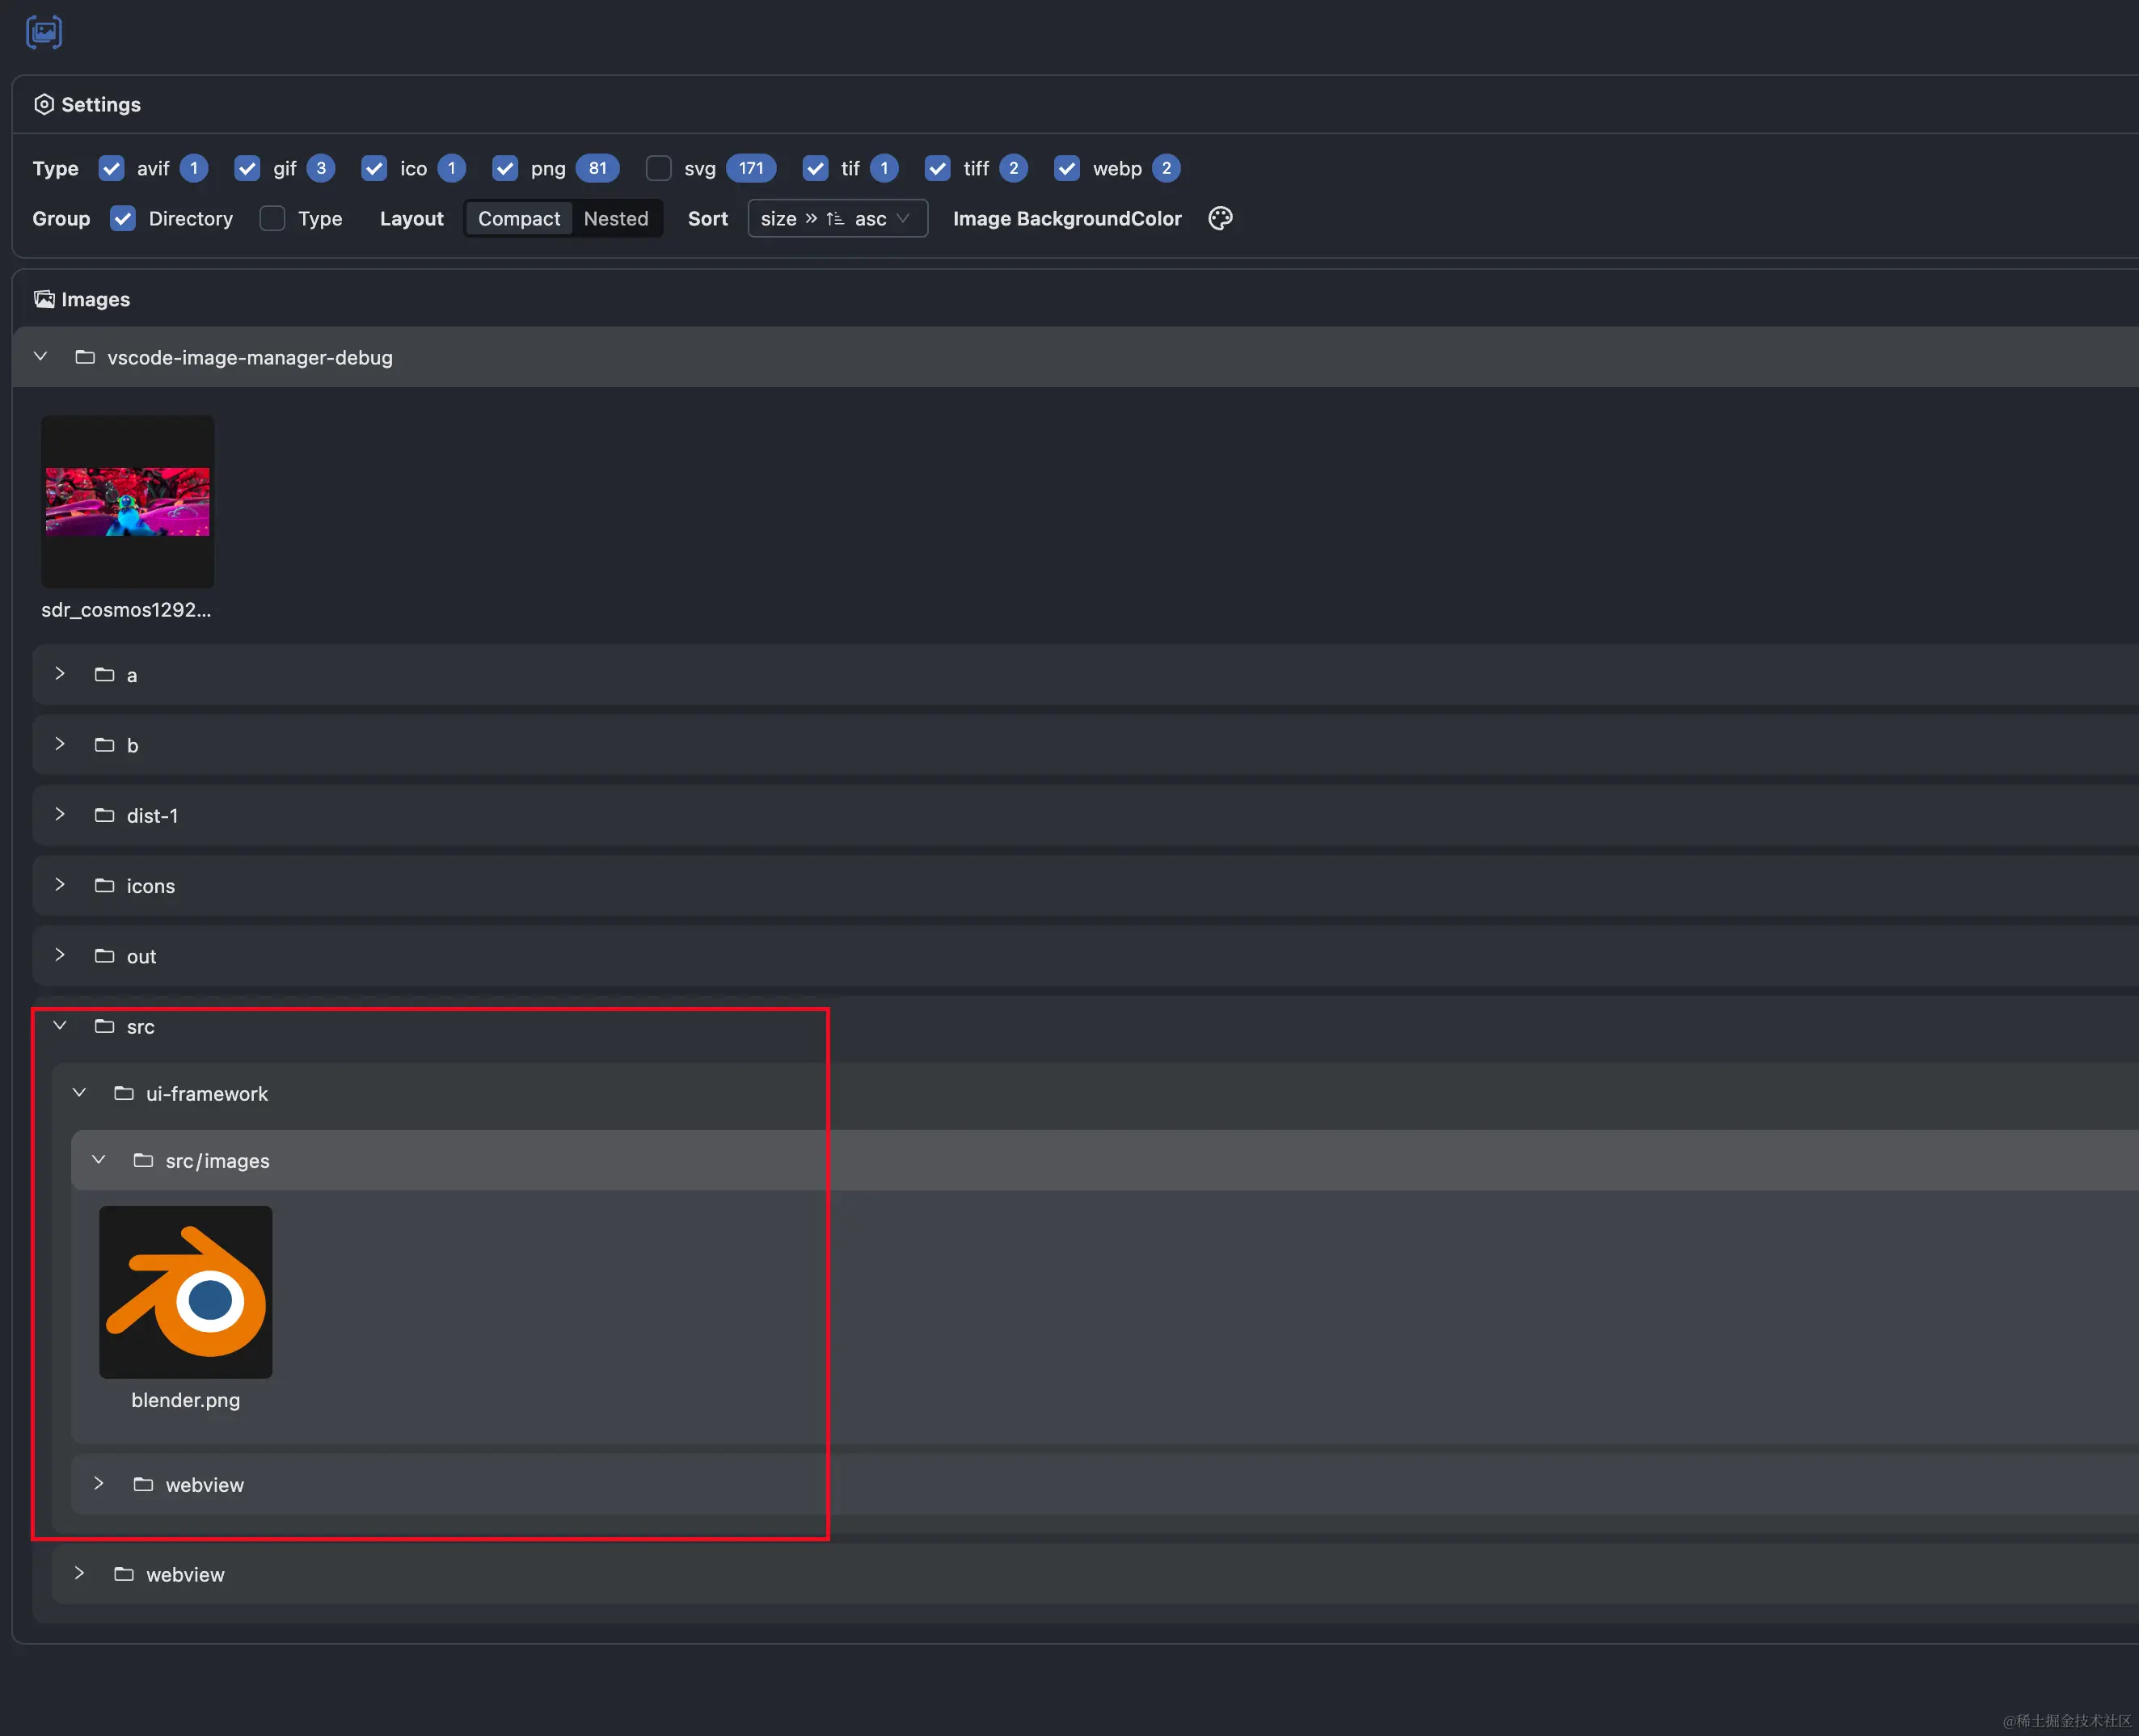The height and width of the screenshot is (1736, 2139).
Task: Enable the svg file type filter
Action: pyautogui.click(x=658, y=168)
